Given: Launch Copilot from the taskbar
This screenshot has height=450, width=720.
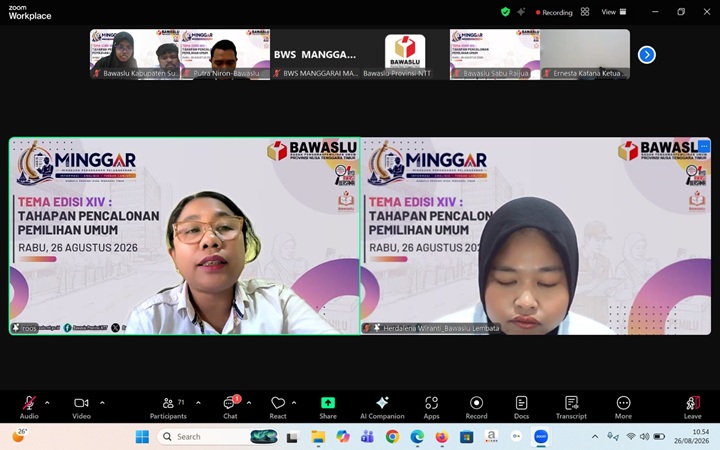Looking at the screenshot, I should coord(343,437).
